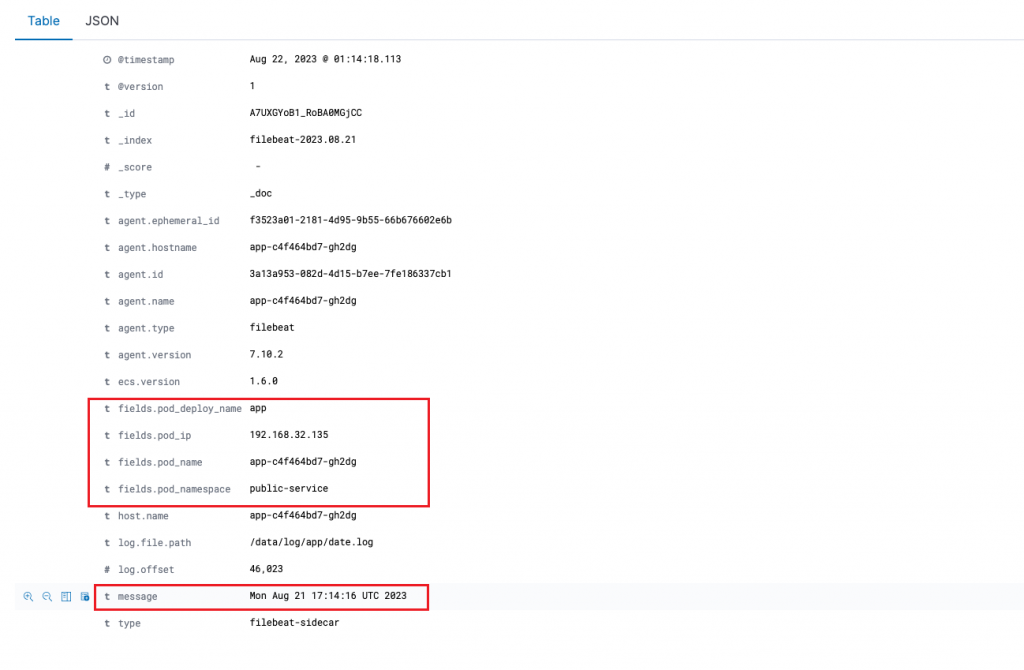Click the host.name field name
Screen dimensions: 1024x670
point(143,515)
